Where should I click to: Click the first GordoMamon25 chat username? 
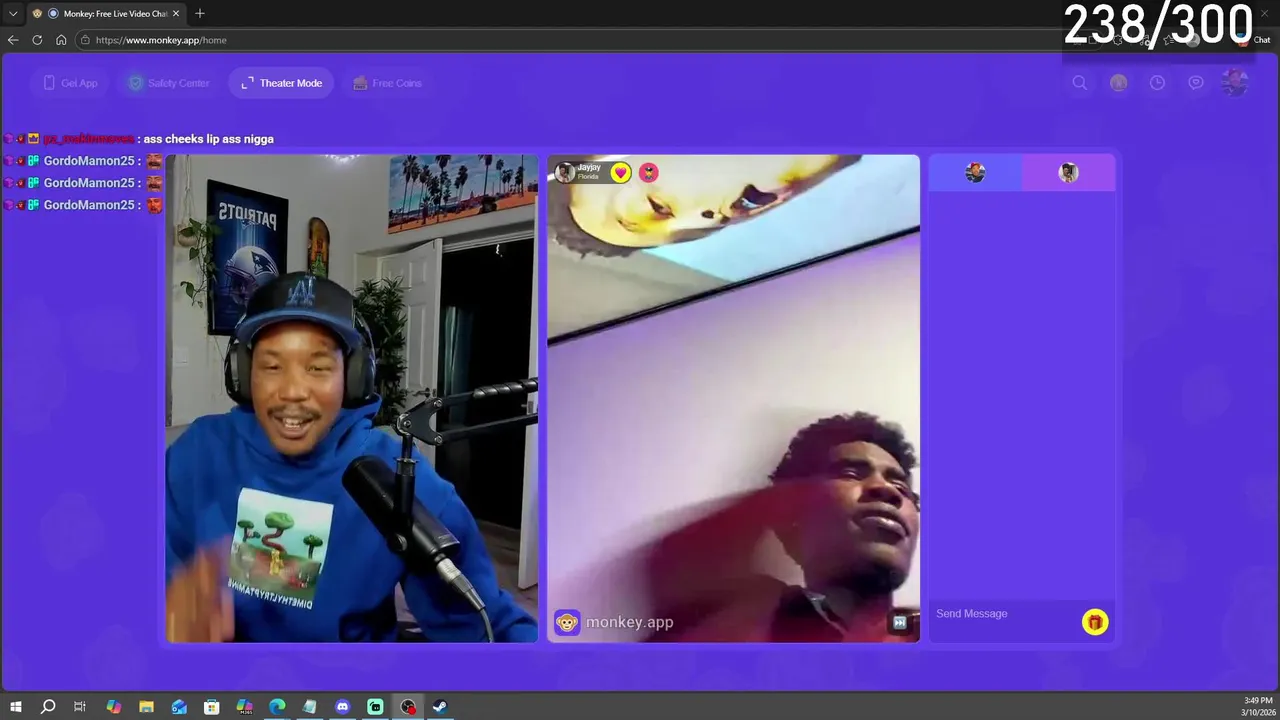[x=88, y=161]
